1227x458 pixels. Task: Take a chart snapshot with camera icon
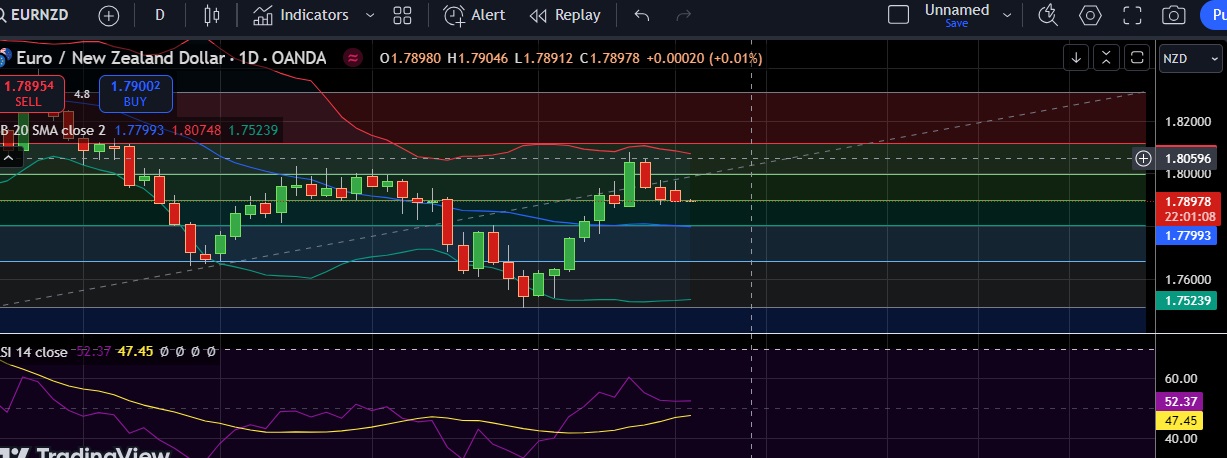[x=1174, y=15]
